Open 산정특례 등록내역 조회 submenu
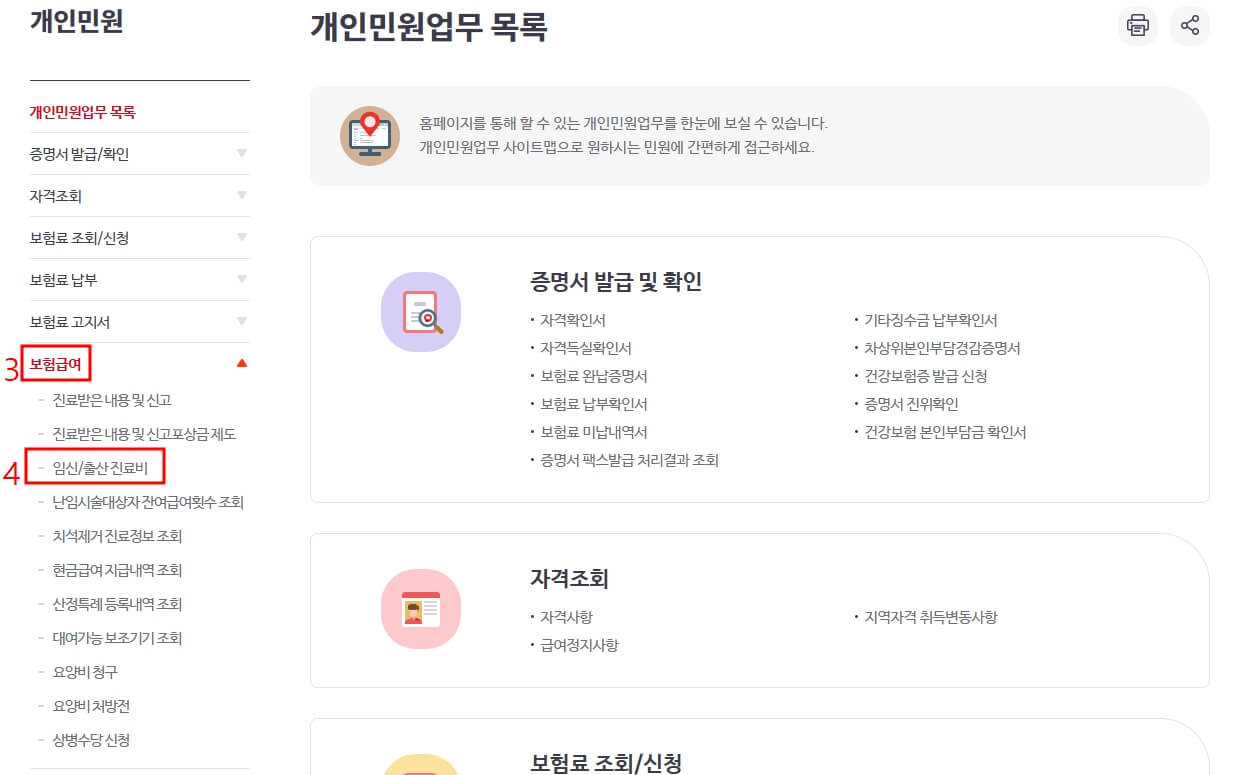This screenshot has height=775, width=1245. (x=117, y=604)
